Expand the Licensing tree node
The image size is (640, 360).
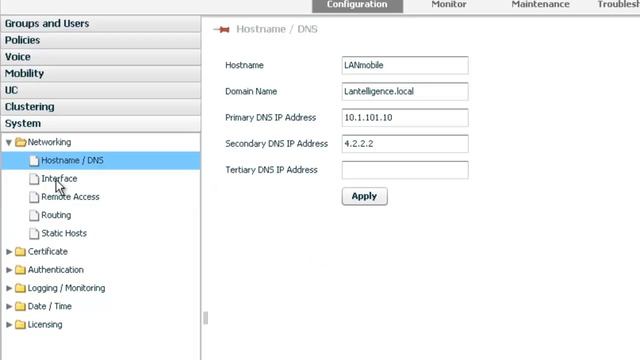click(x=9, y=324)
